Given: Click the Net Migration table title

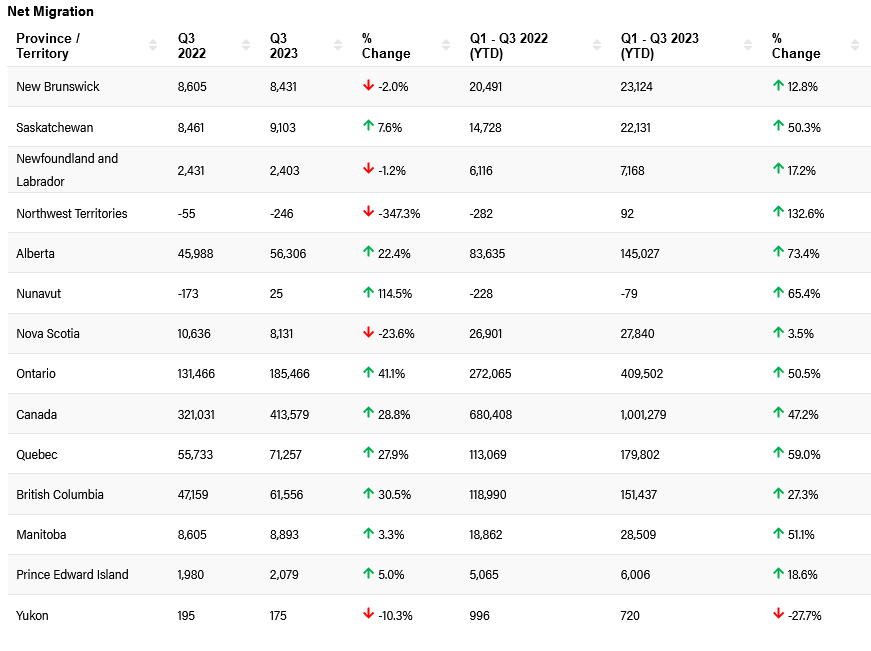Looking at the screenshot, I should [x=50, y=12].
